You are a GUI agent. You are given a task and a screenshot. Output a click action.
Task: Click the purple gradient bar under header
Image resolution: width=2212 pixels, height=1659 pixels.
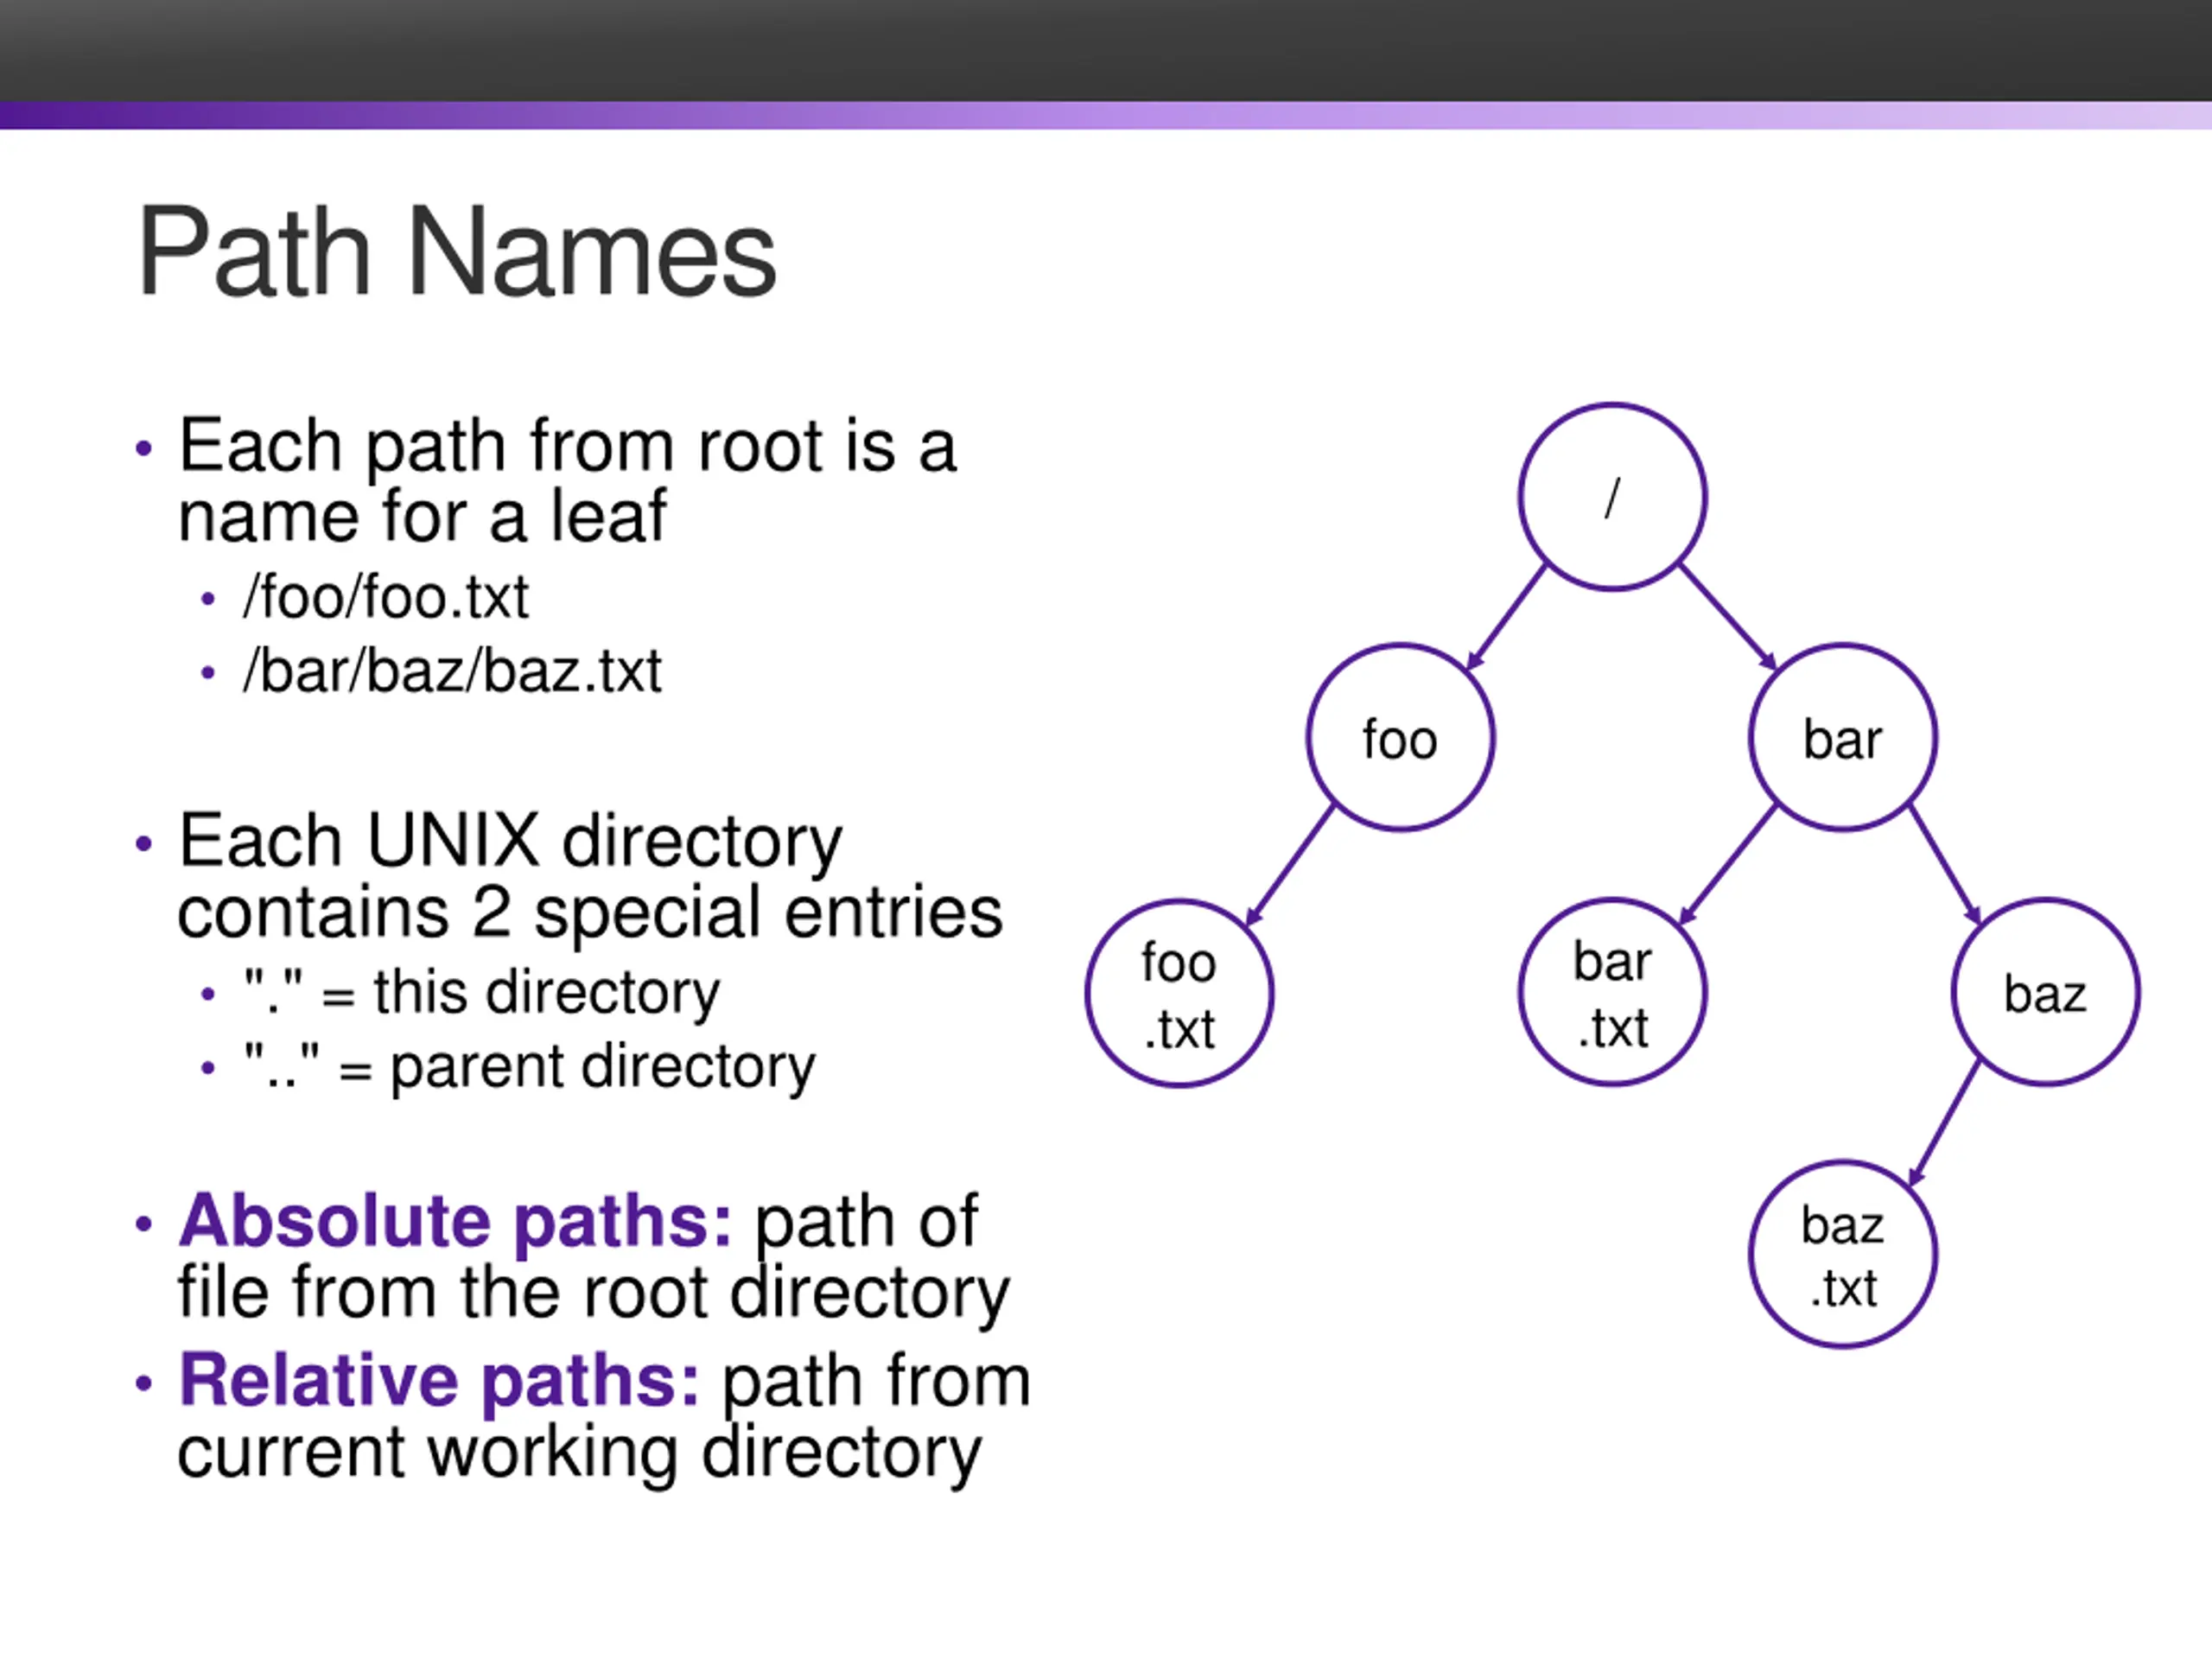pos(1106,115)
